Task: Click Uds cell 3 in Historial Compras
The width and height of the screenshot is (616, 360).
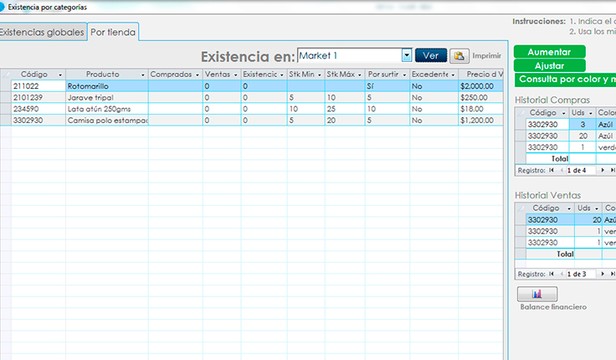Action: (582, 125)
